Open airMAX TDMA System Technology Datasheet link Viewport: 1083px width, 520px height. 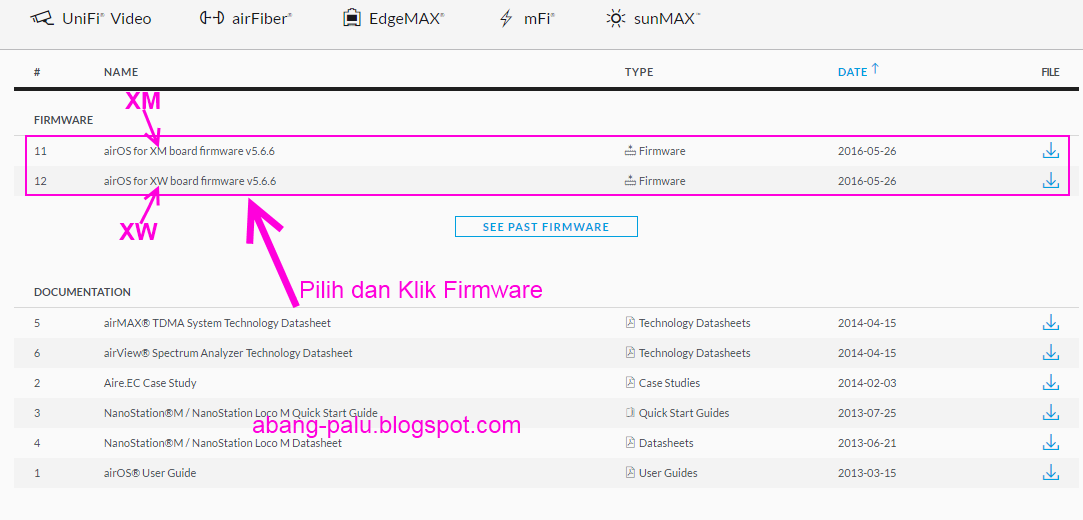coord(217,322)
